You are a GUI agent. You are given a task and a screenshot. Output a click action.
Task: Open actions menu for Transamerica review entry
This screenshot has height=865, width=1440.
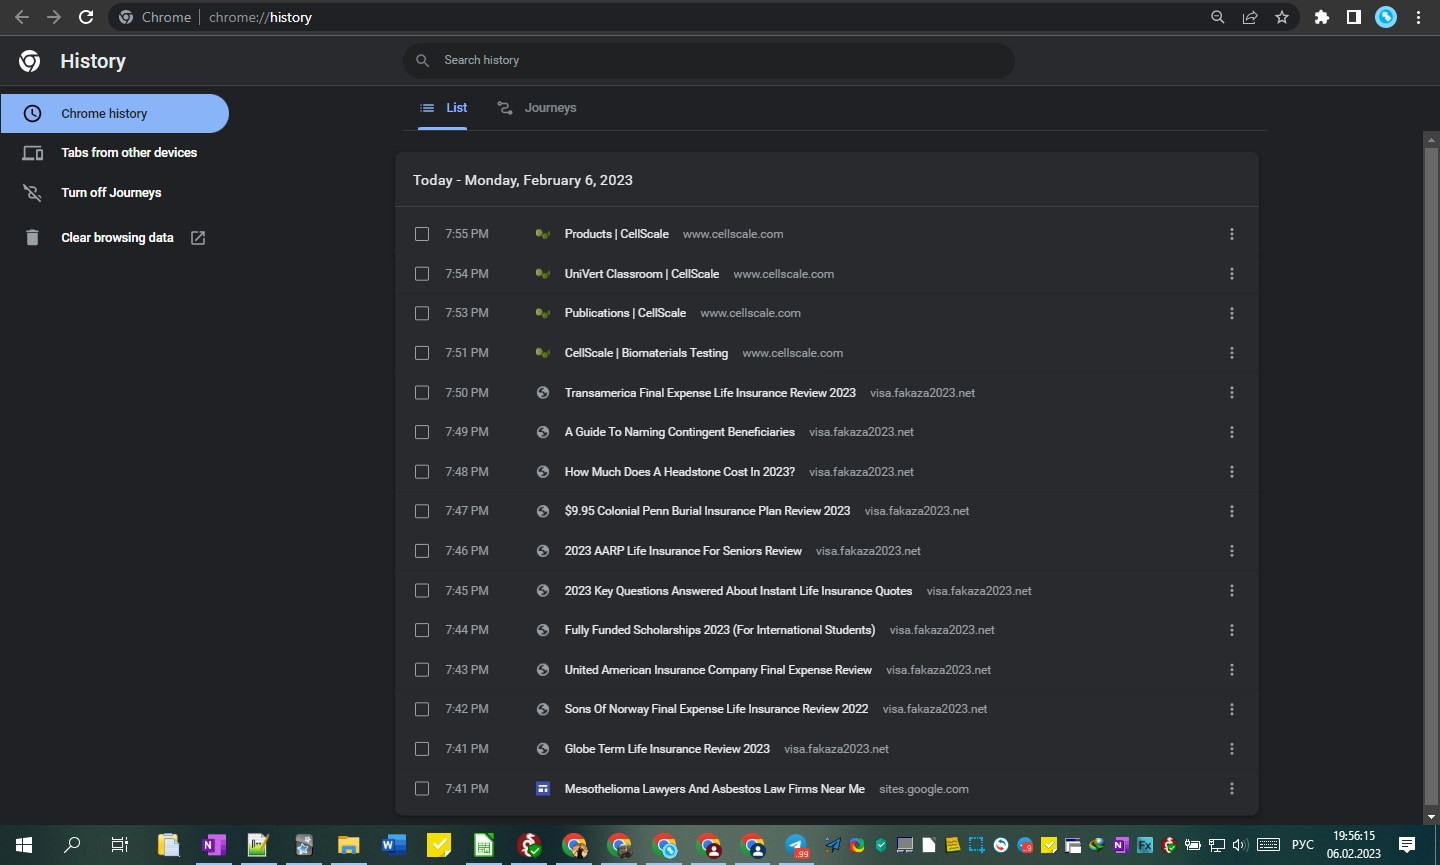pos(1232,393)
